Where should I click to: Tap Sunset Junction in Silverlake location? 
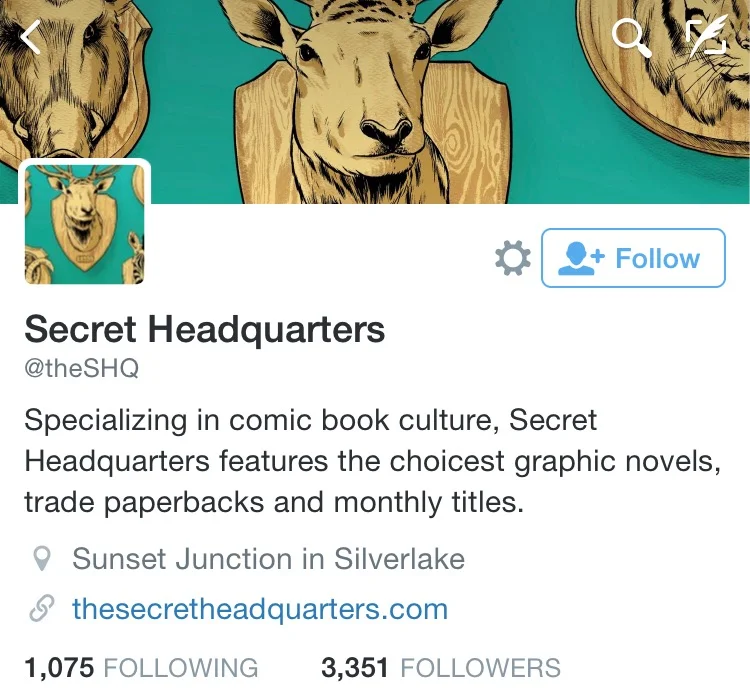coord(268,559)
